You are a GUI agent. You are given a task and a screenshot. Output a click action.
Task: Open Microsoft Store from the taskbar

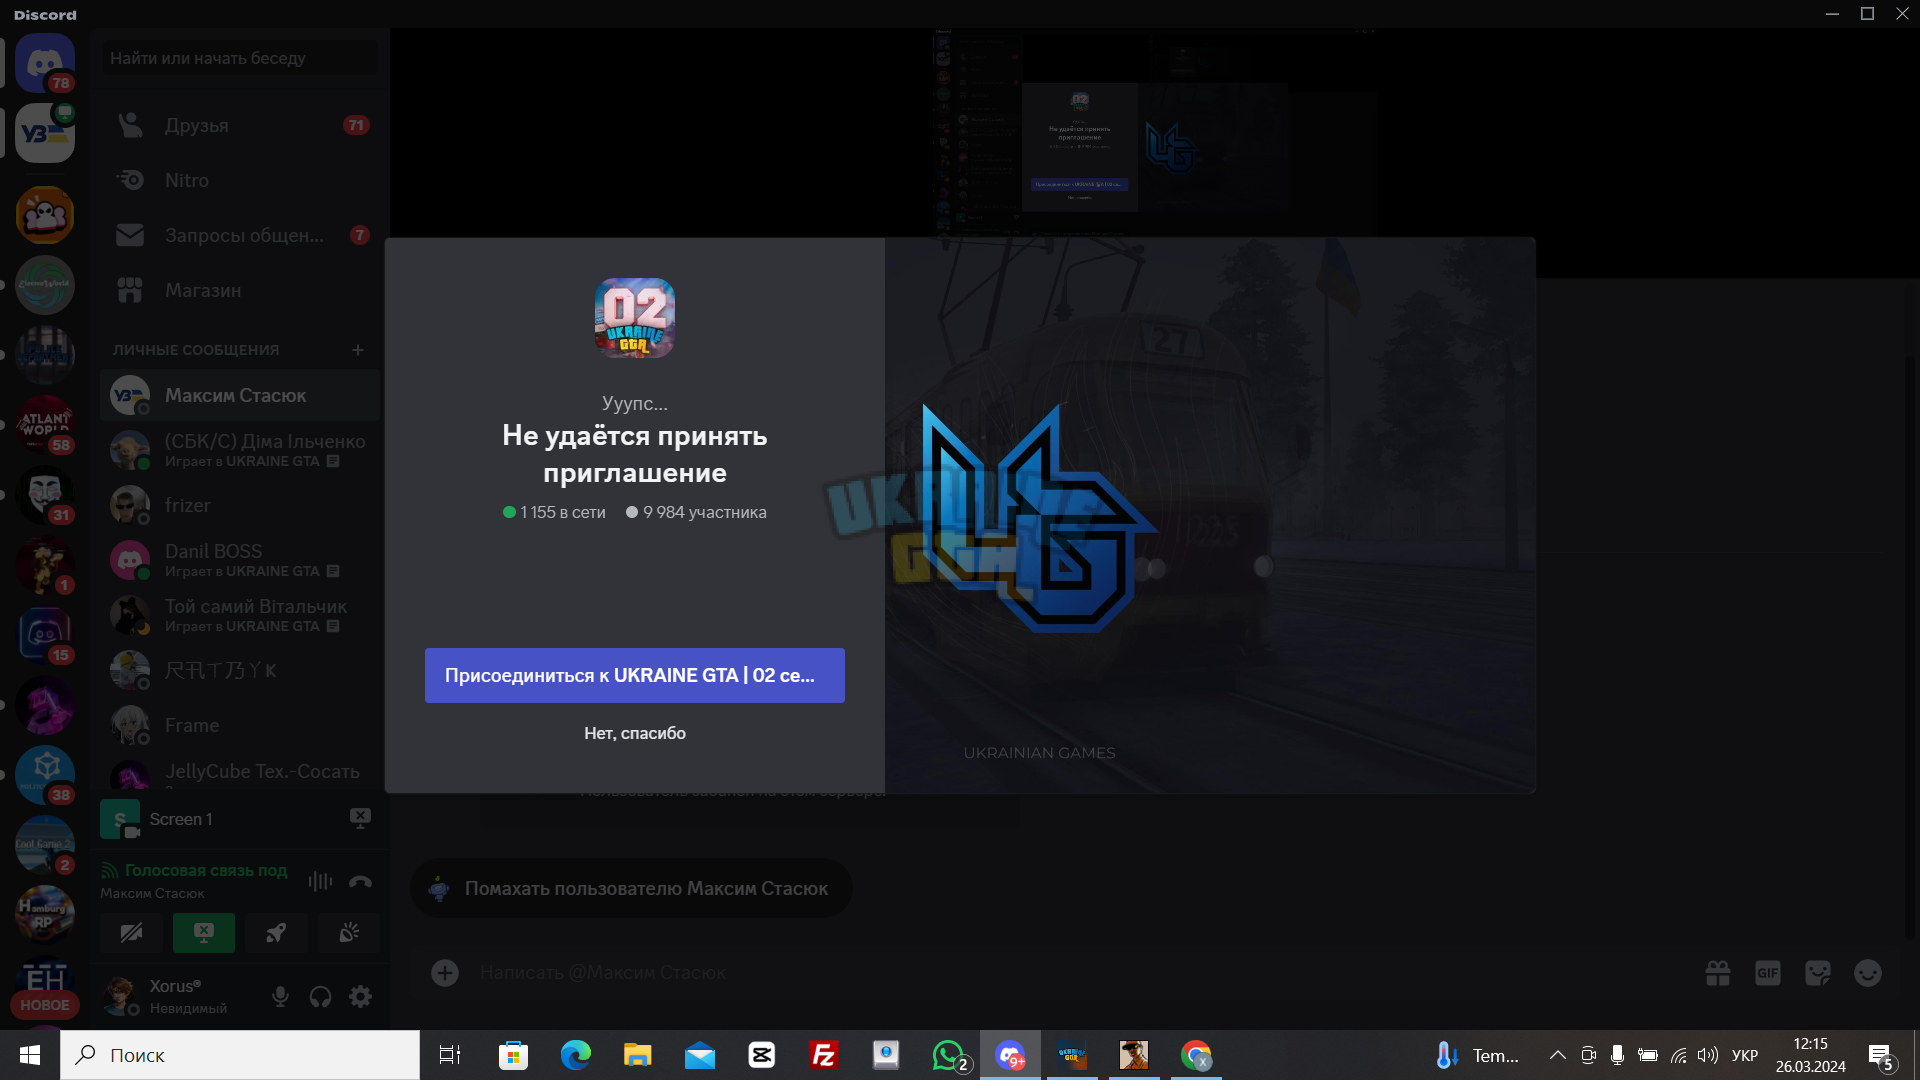(513, 1055)
